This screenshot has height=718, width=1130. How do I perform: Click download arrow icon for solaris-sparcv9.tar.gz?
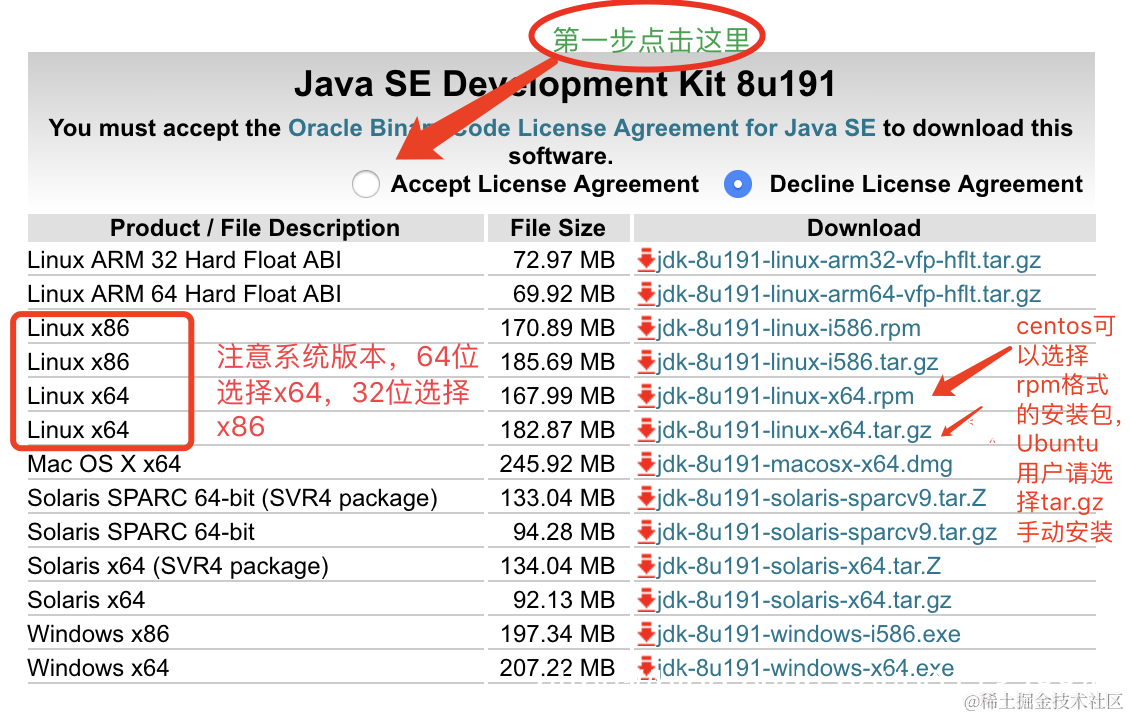tap(646, 532)
